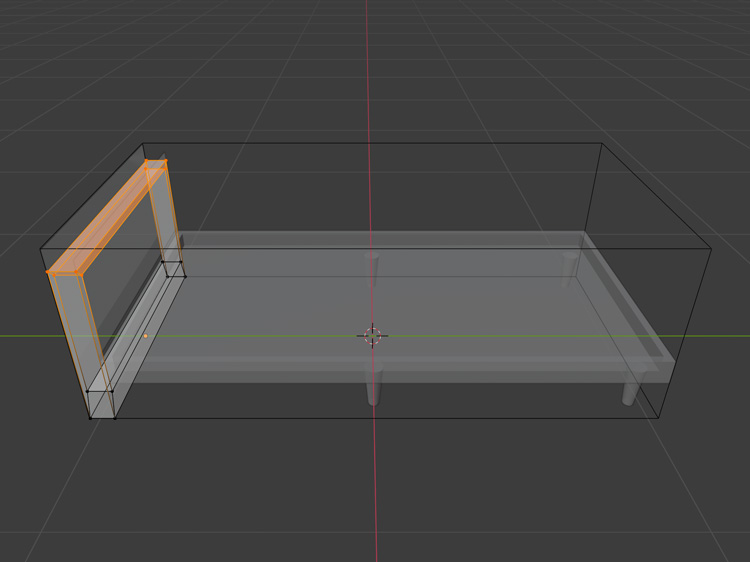Click the bounding box's bottom-right front corner
This screenshot has height=562, width=750.
click(x=660, y=418)
